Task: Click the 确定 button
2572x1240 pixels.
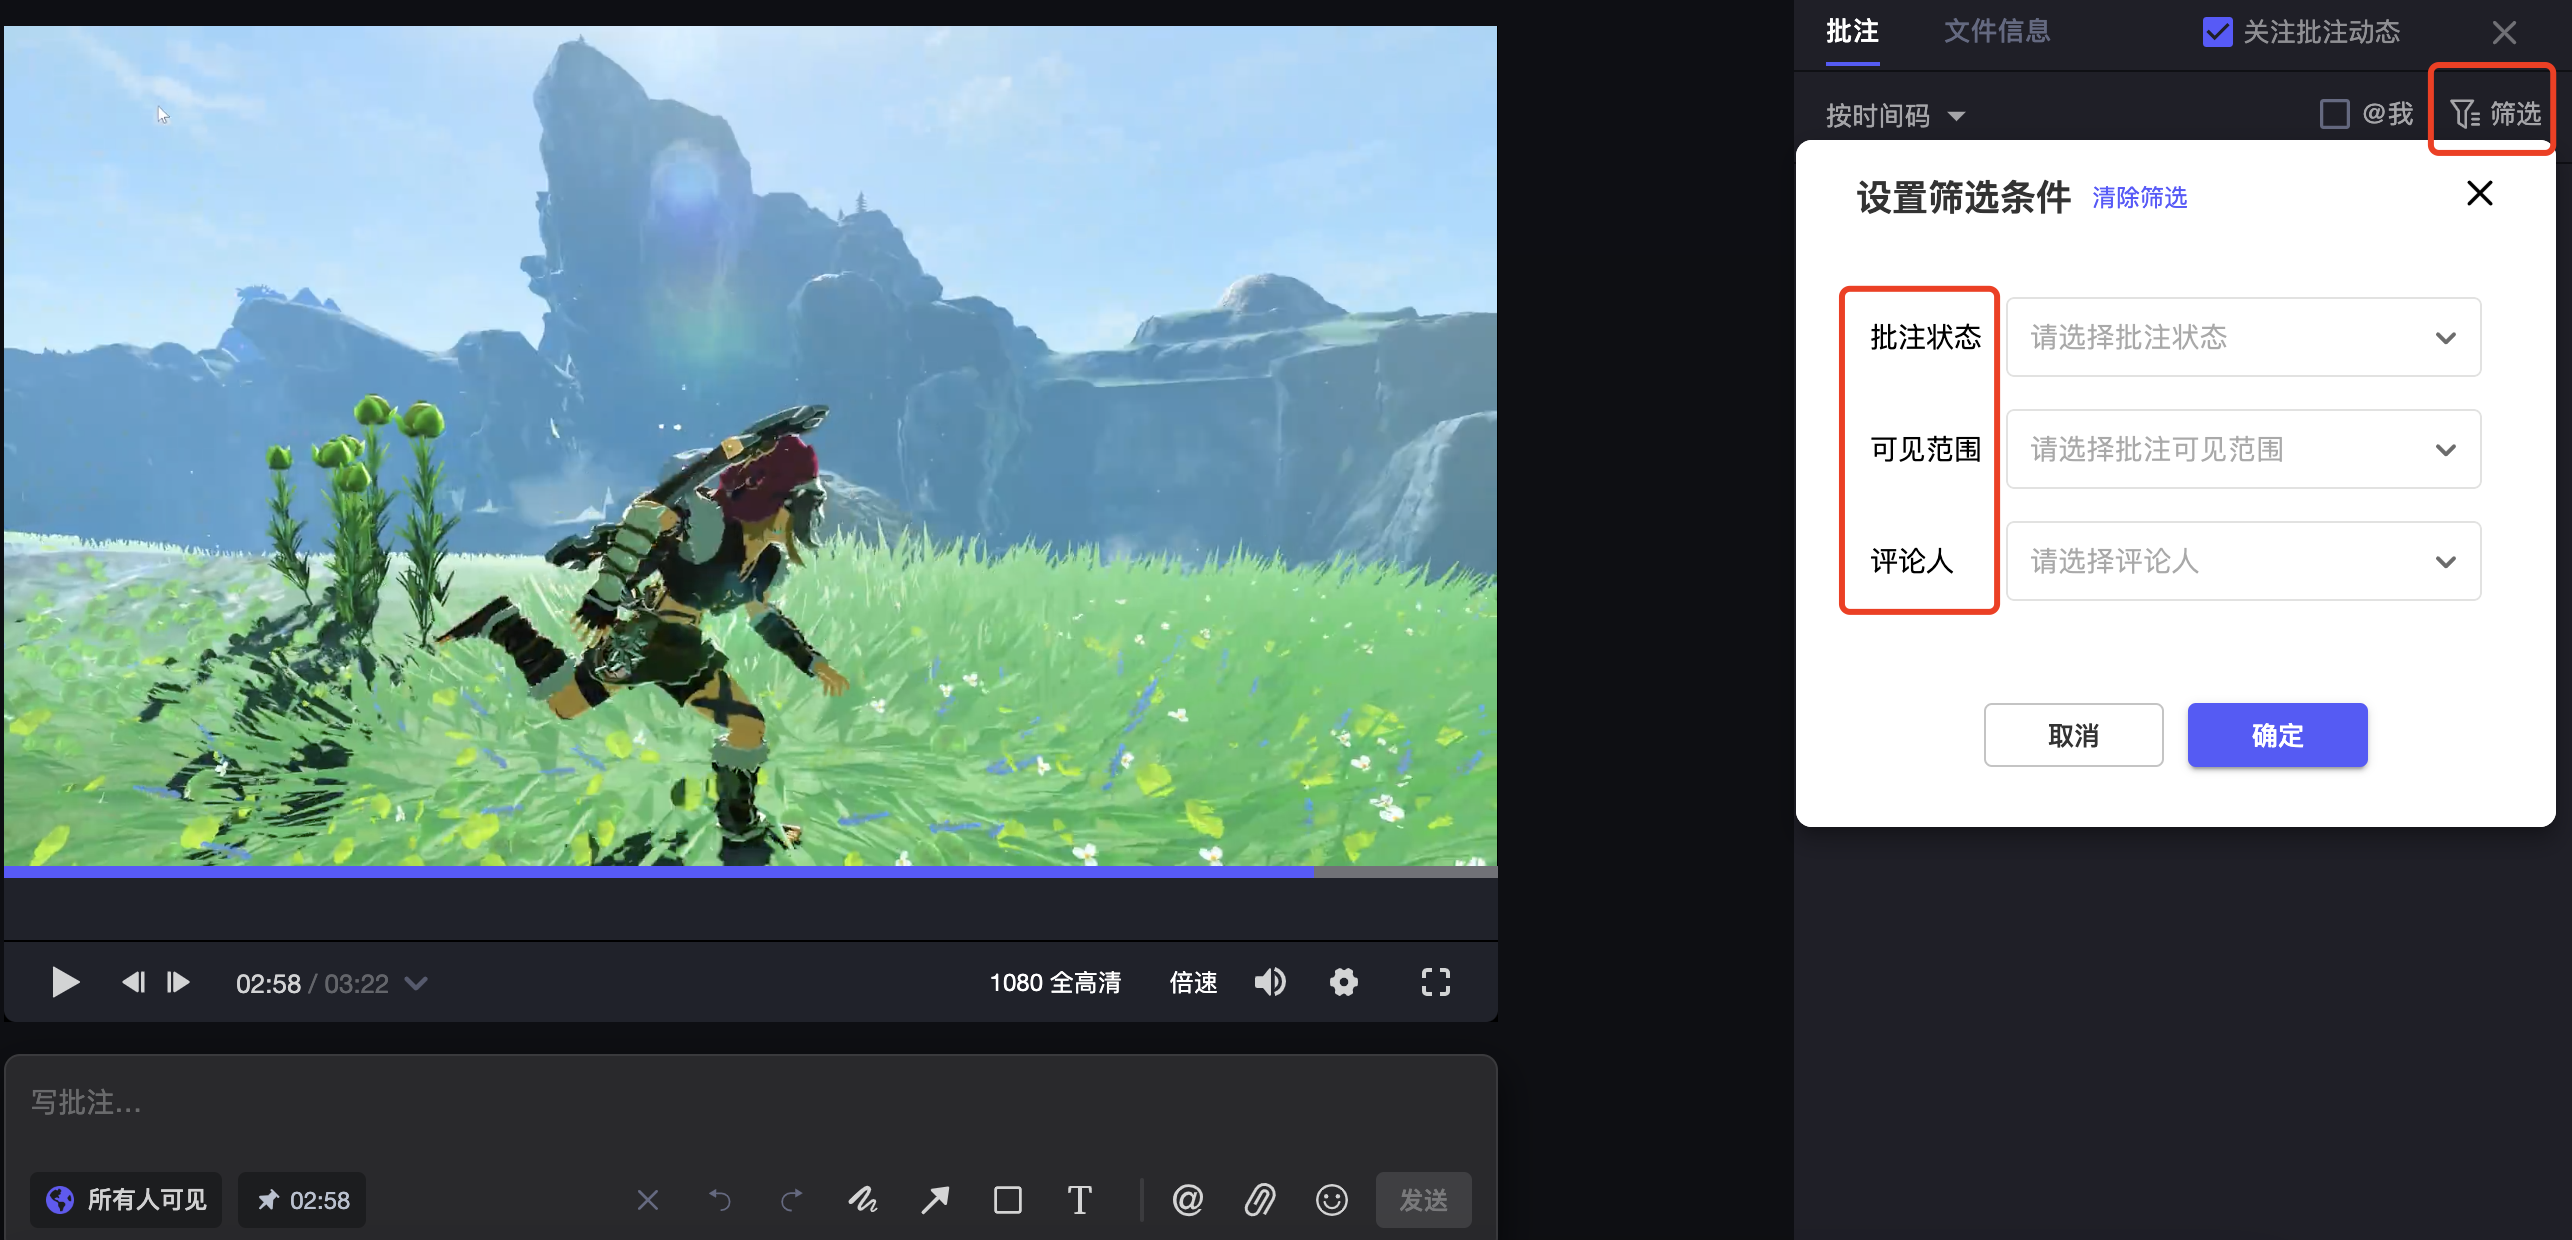Action: [x=2277, y=735]
